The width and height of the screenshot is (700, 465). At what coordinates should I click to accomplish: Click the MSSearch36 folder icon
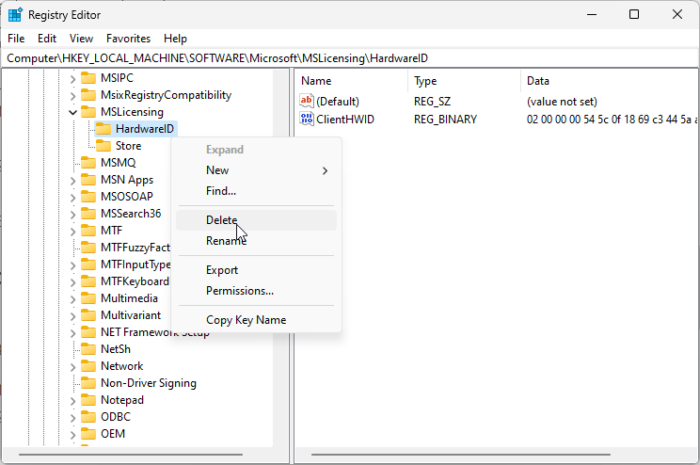[x=88, y=214]
